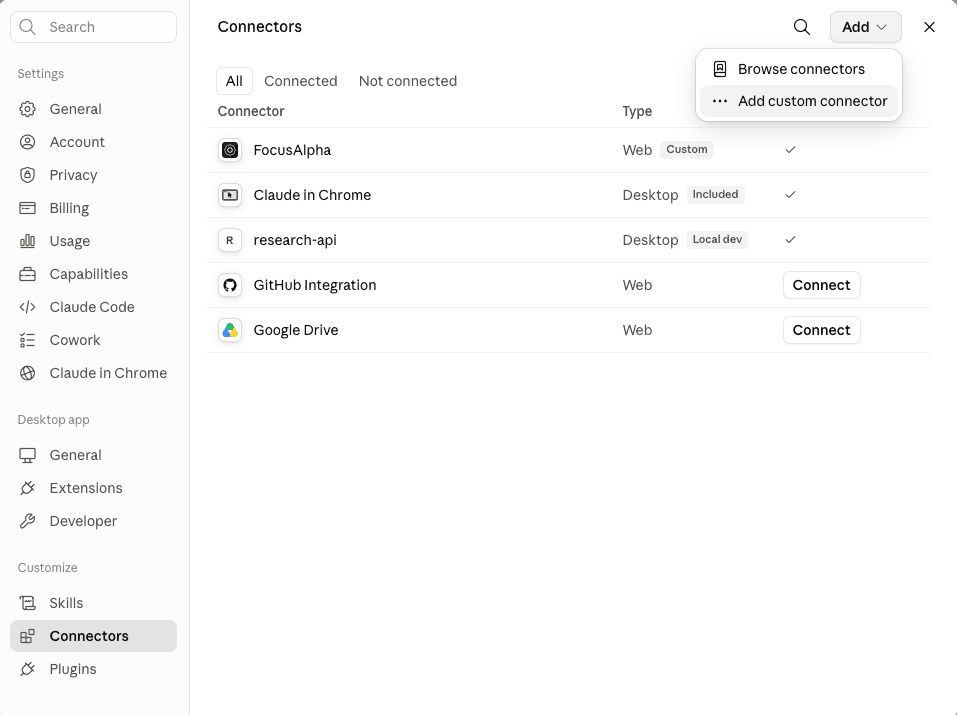Image resolution: width=957 pixels, height=715 pixels.
Task: Open the Privacy settings page
Action: [x=93, y=175]
